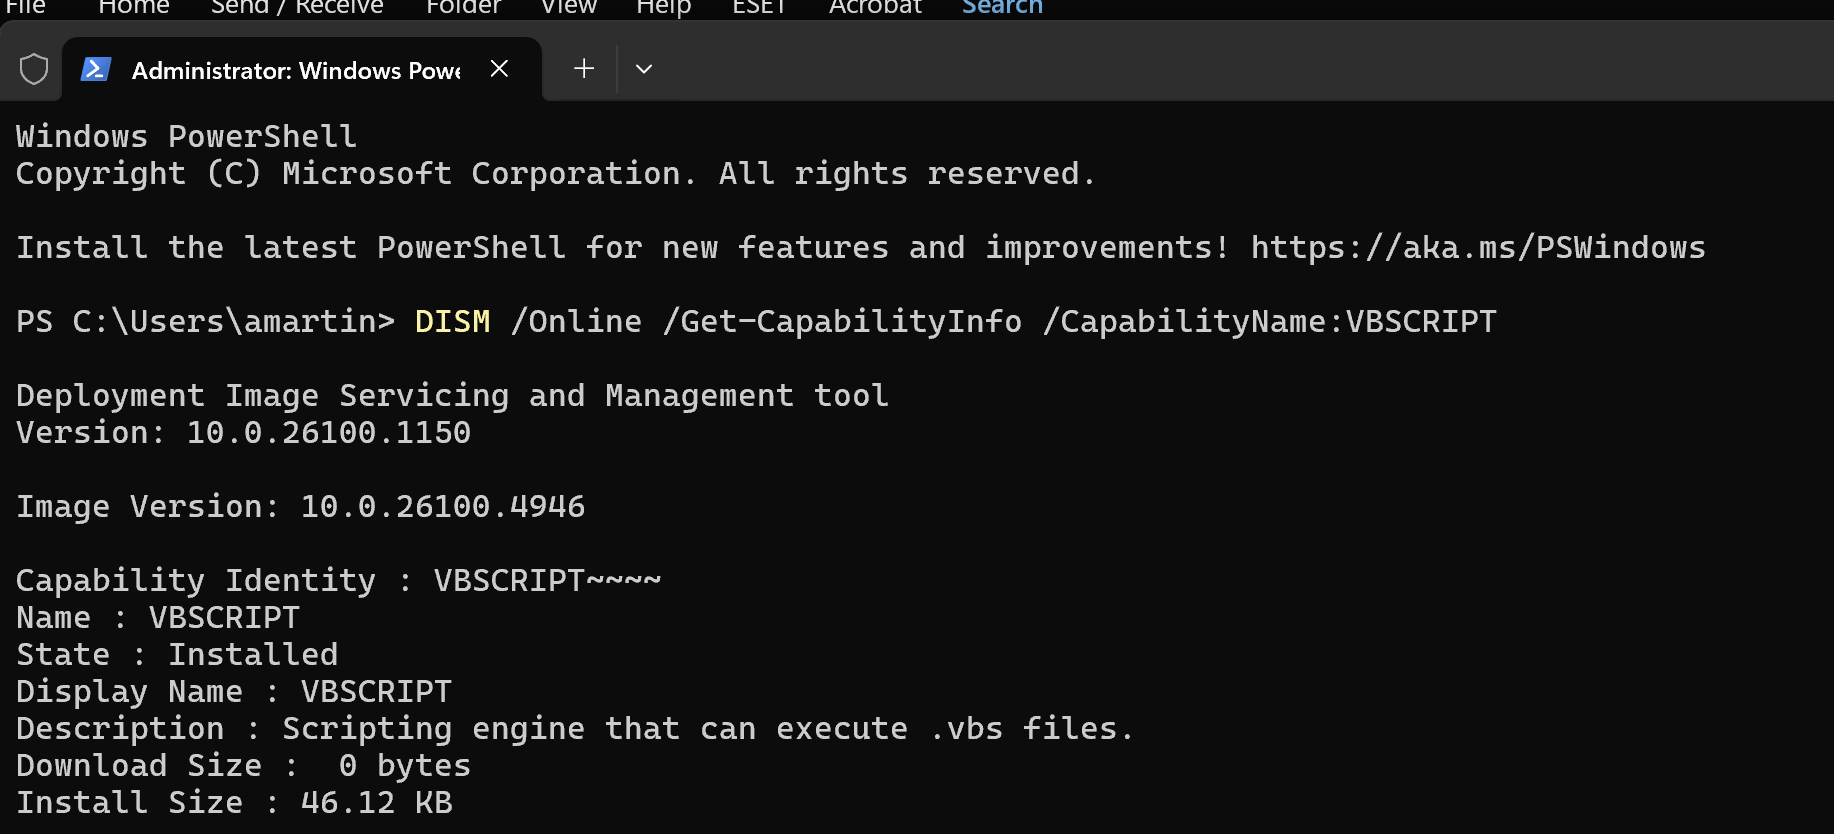Close the Administrator PowerShell tab

coord(500,69)
